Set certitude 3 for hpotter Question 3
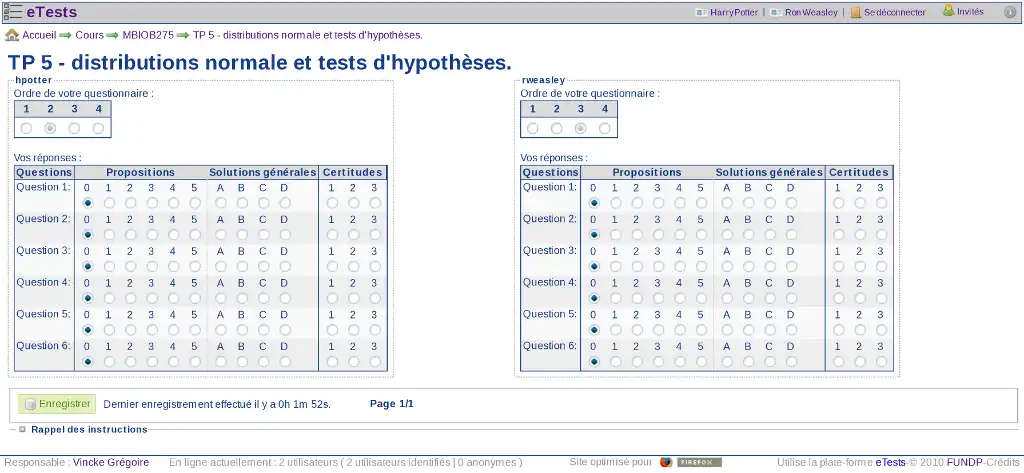 (x=375, y=267)
